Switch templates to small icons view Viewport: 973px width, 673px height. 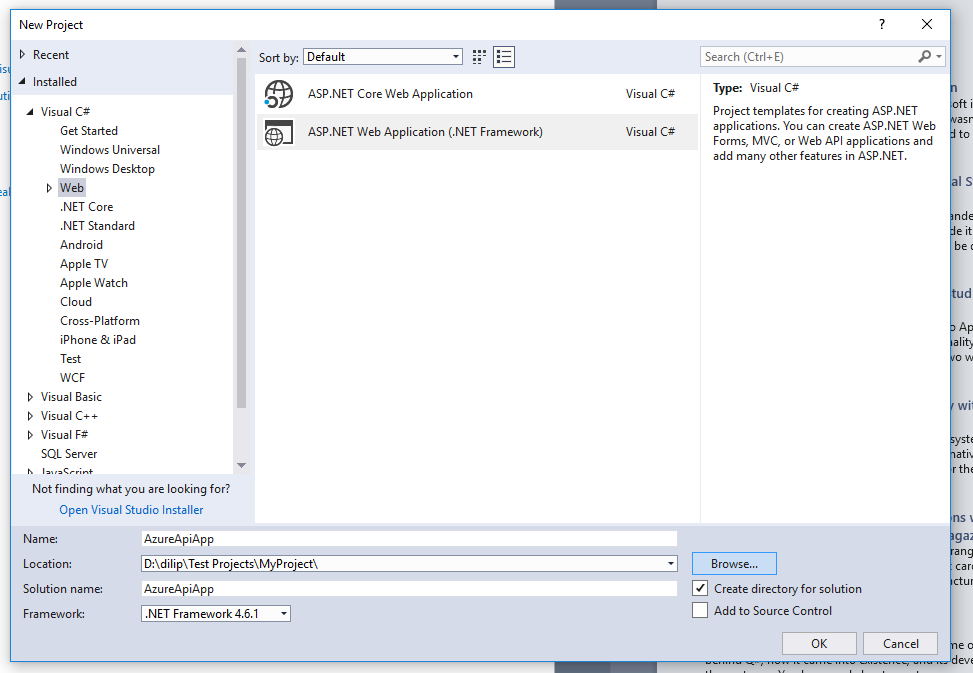click(478, 57)
